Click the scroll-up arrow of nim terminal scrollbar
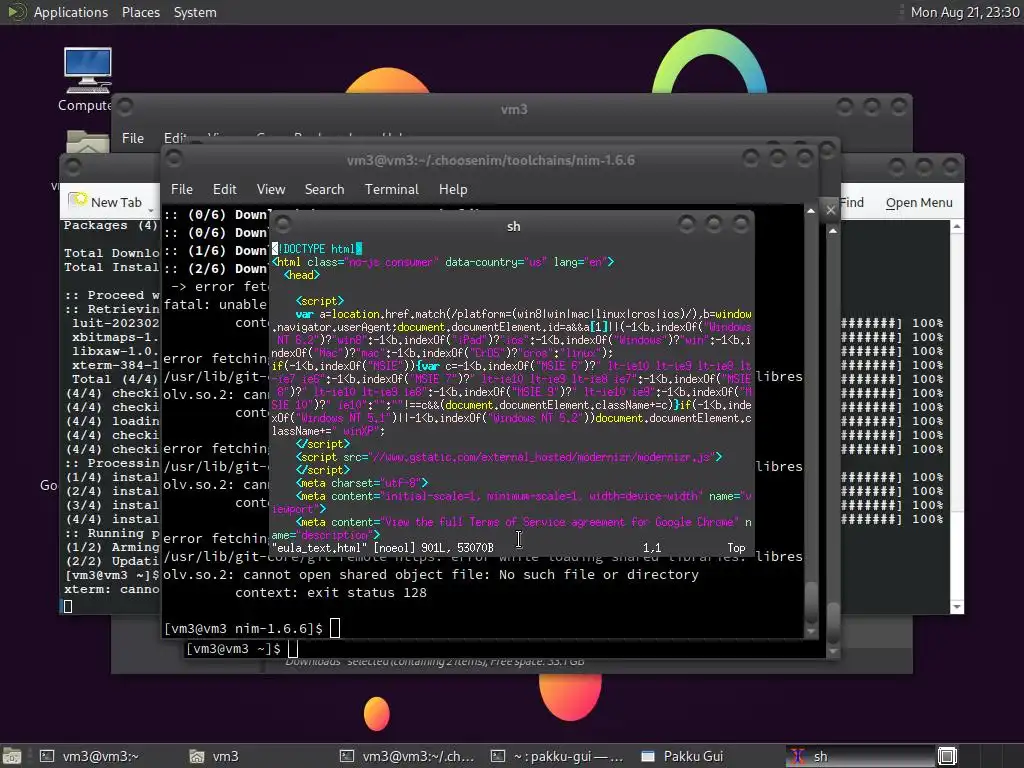This screenshot has width=1024, height=768. 810,211
